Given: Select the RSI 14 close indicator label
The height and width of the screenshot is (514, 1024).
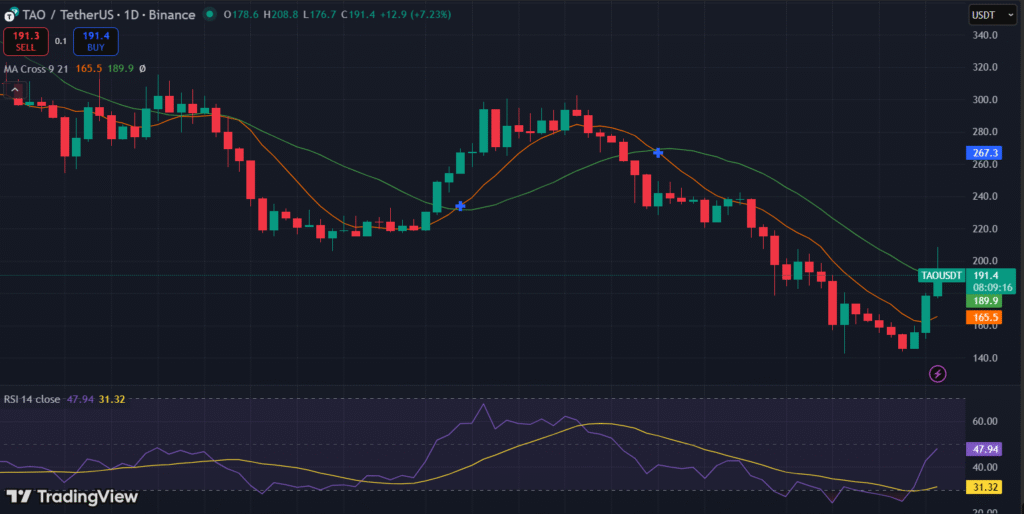Looking at the screenshot, I should tap(32, 399).
